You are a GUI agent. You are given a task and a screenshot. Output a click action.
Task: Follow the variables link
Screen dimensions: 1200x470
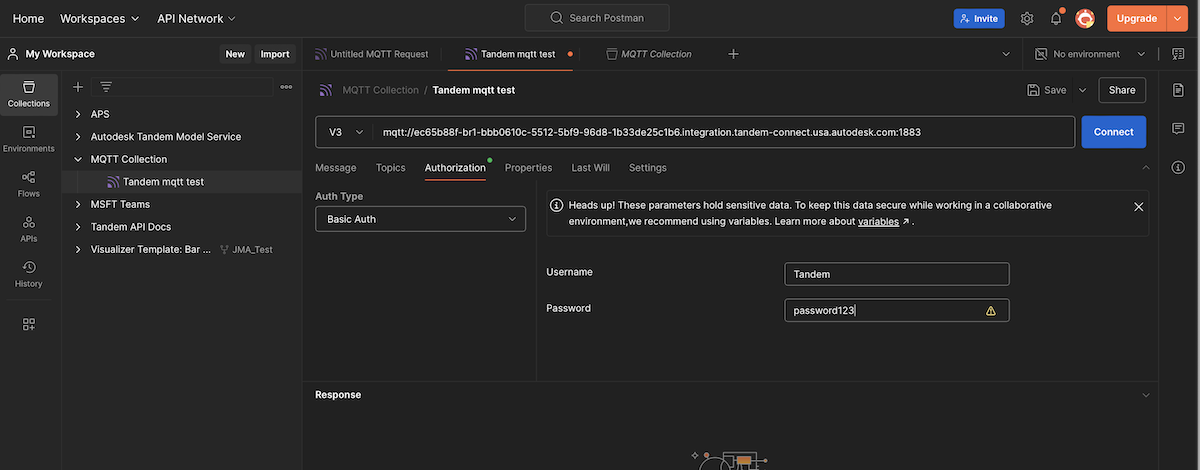[x=878, y=221]
